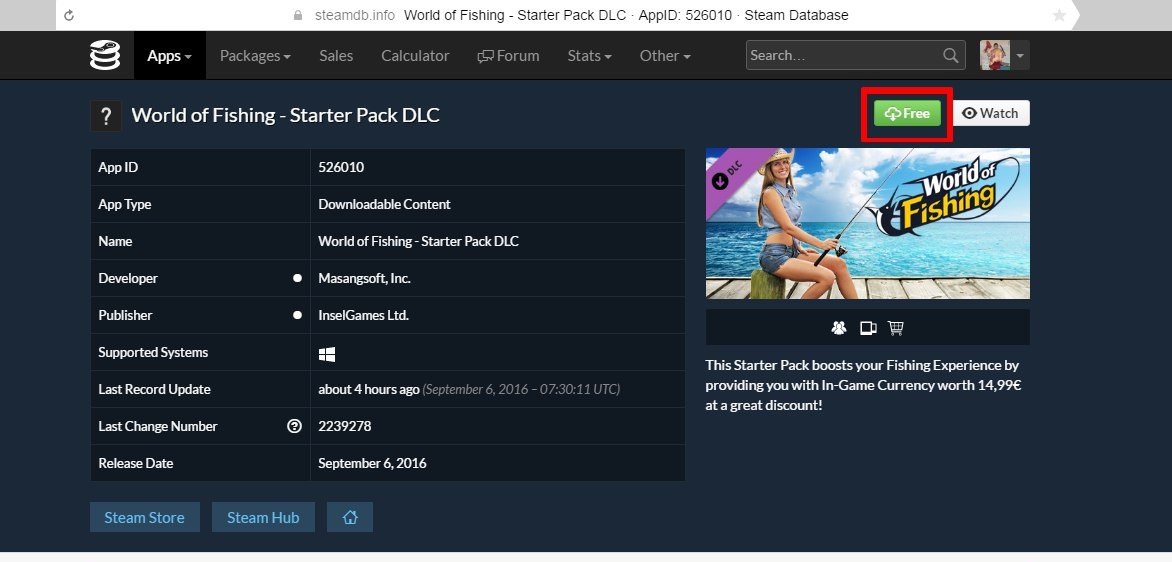Click App ID value 526010
The image size is (1172, 562).
click(341, 167)
